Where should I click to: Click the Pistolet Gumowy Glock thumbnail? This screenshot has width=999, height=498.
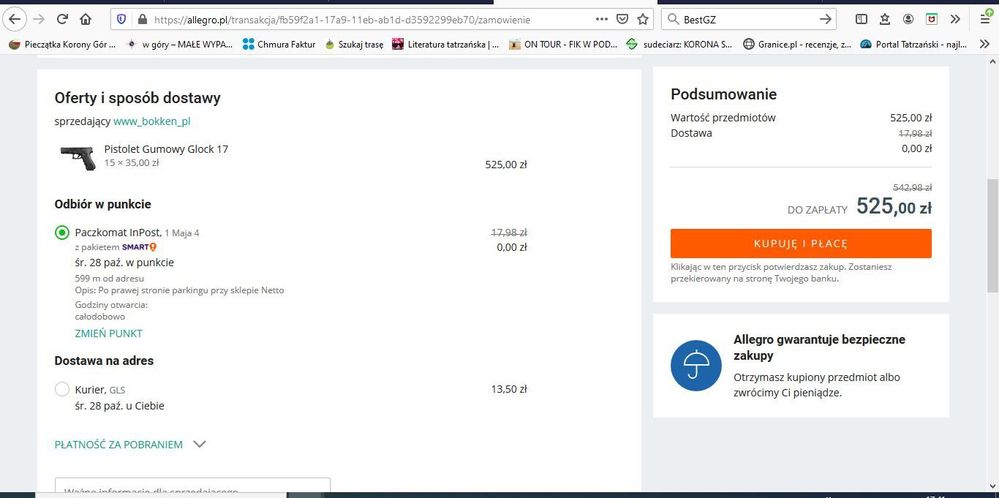pyautogui.click(x=77, y=157)
